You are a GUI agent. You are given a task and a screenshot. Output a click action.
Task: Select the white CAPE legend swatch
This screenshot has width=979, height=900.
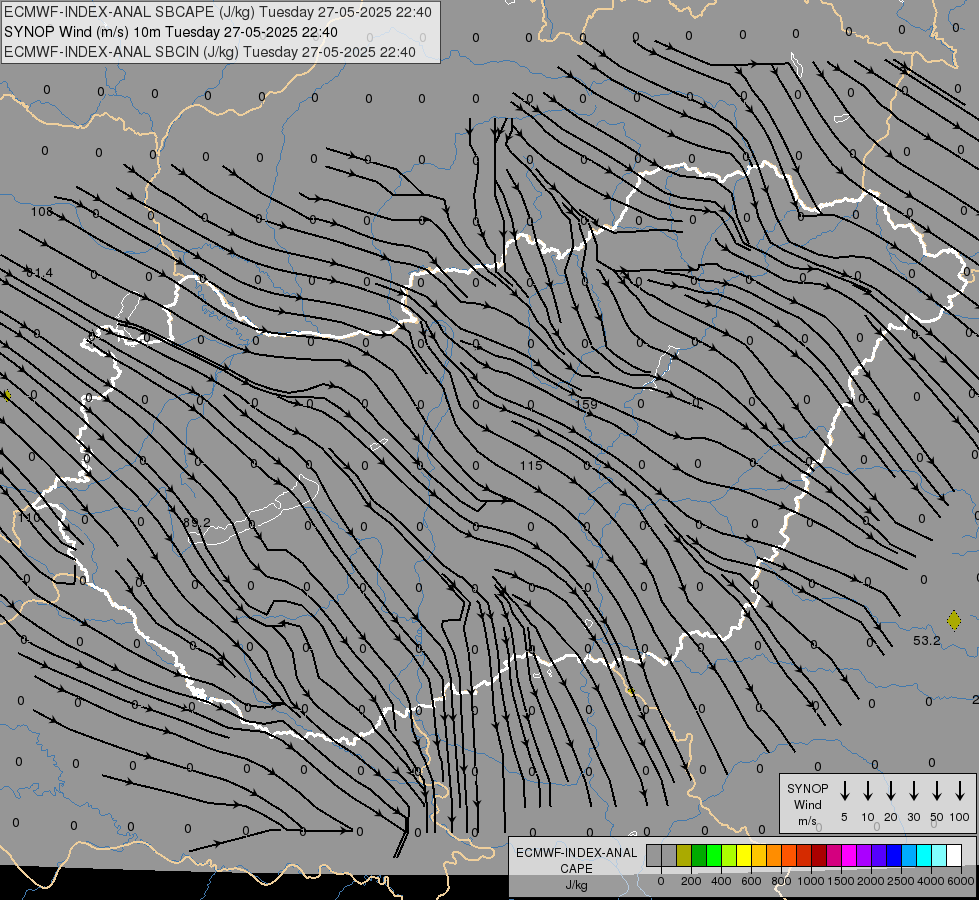point(953,855)
